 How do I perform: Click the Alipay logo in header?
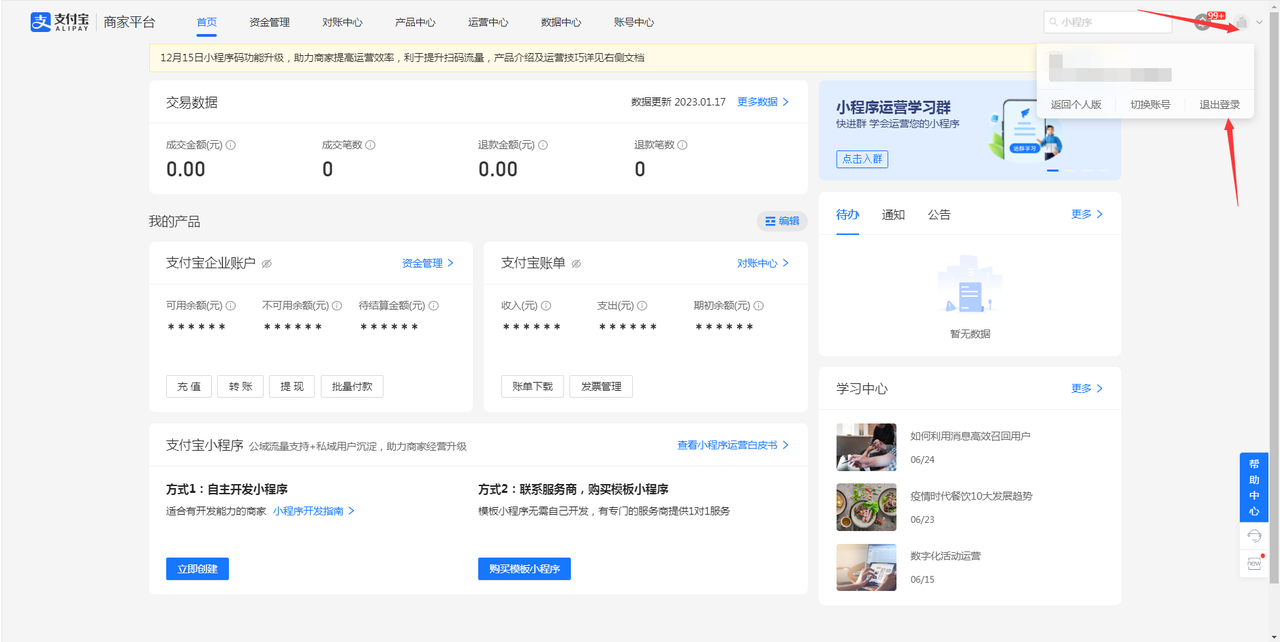tap(60, 22)
